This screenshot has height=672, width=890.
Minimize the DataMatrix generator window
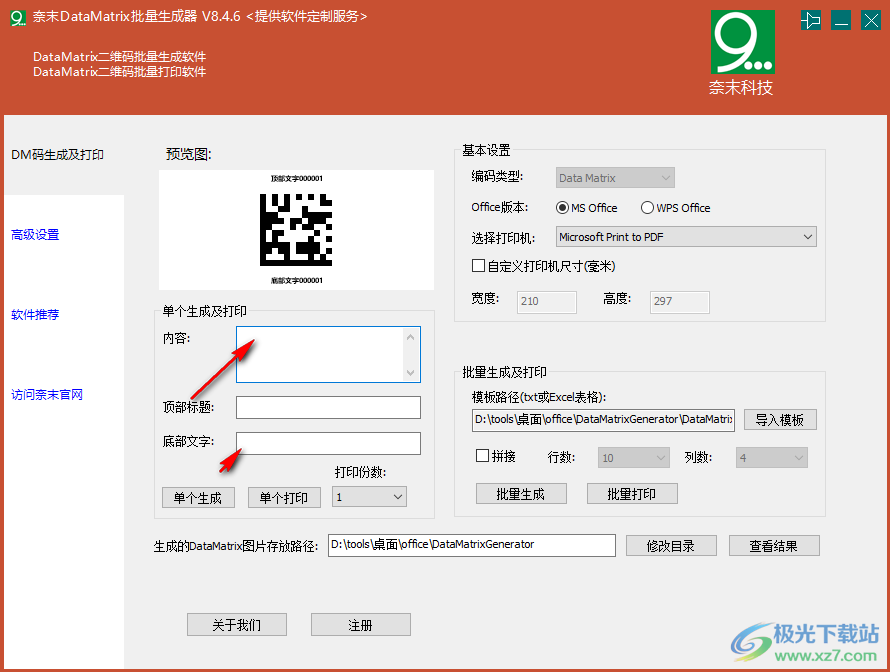click(x=841, y=21)
